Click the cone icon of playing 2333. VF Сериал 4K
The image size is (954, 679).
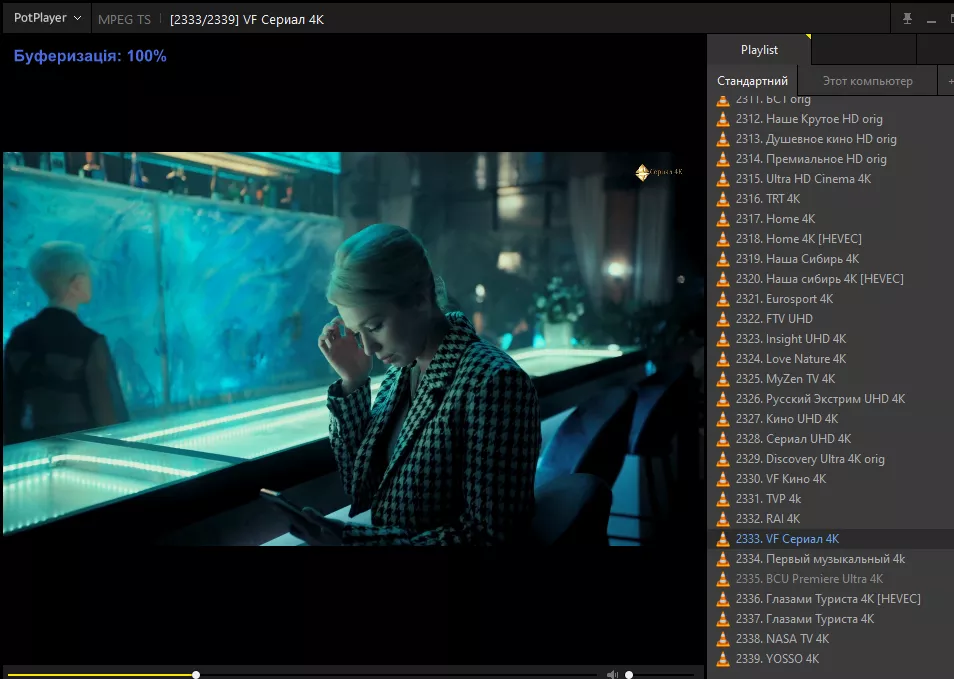tap(723, 539)
